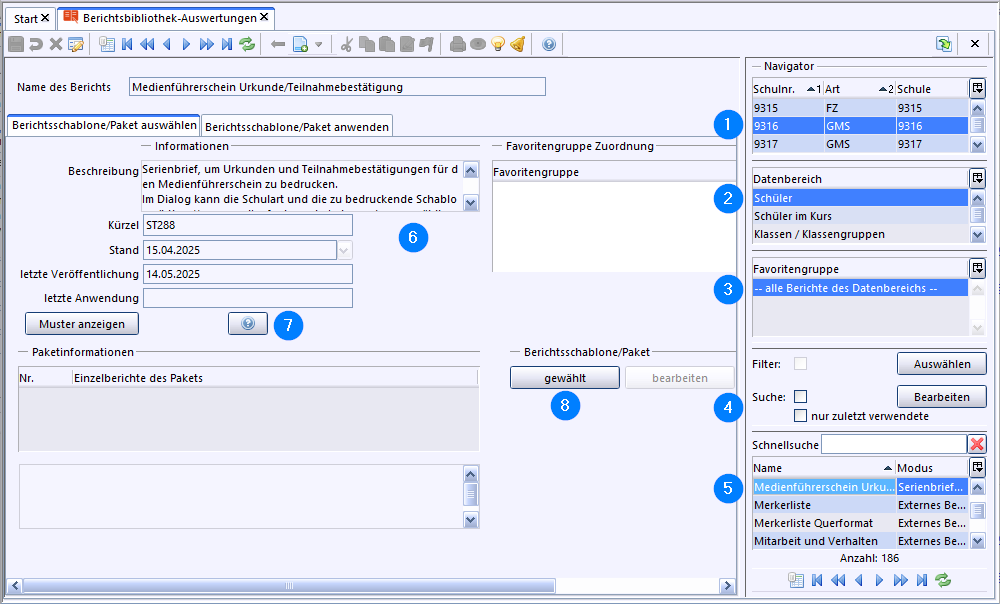Image resolution: width=1000 pixels, height=604 pixels.
Task: Click the save disk icon in the main toolbar
Action: point(16,44)
